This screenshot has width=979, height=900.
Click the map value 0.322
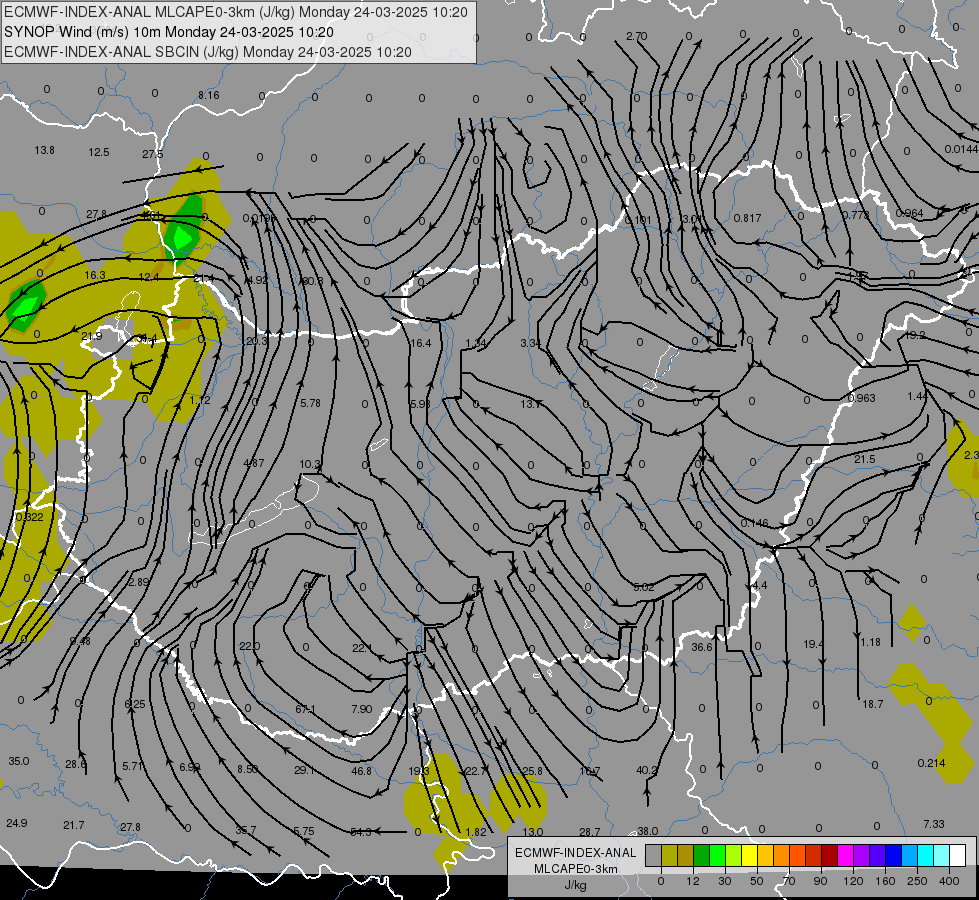pyautogui.click(x=29, y=517)
